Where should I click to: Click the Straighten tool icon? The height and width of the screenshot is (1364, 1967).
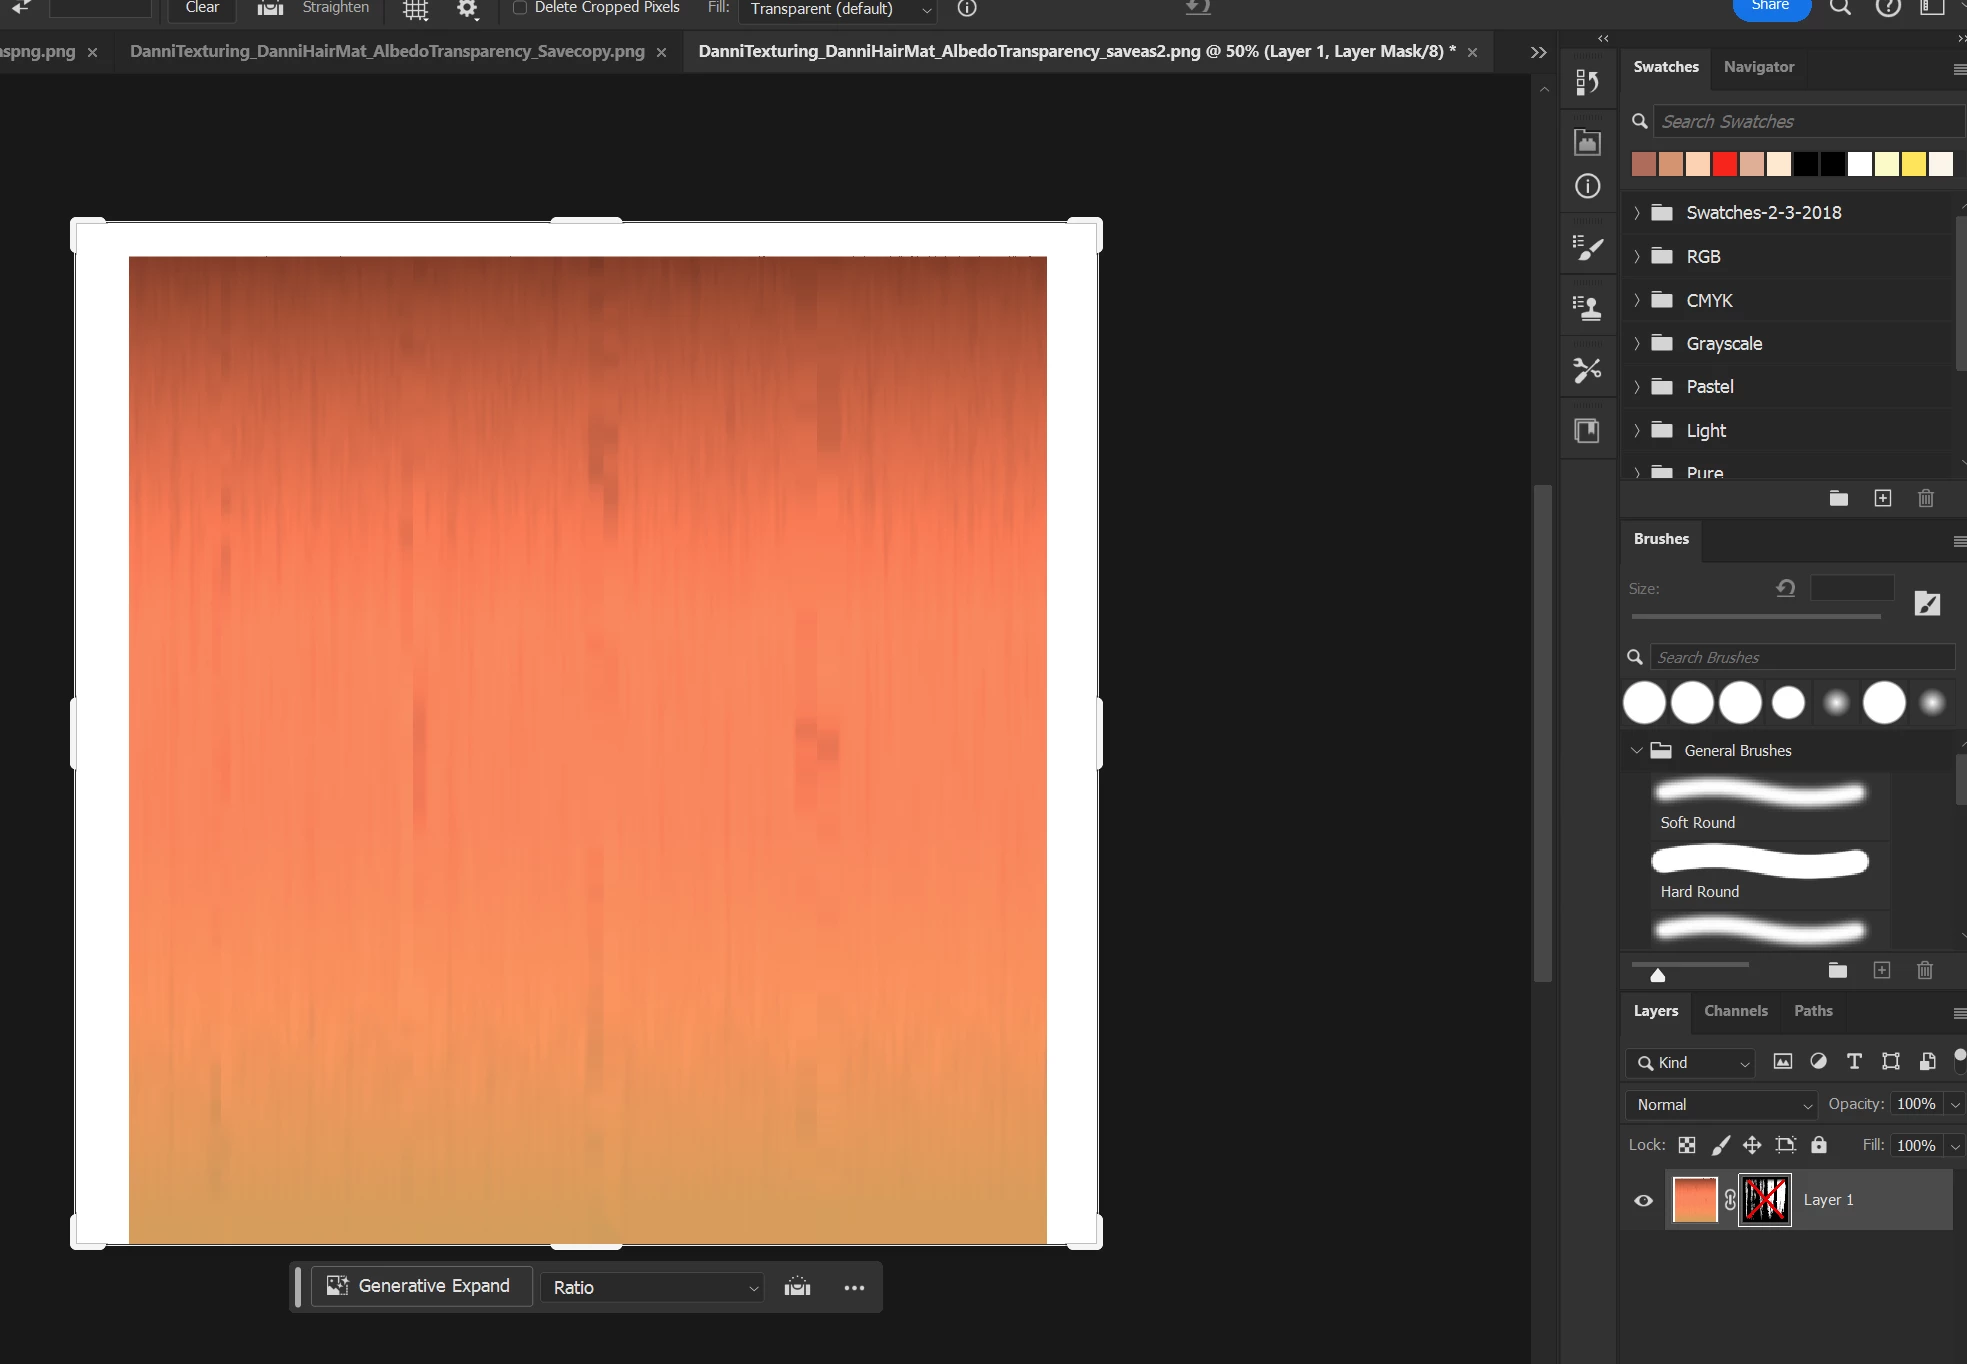pyautogui.click(x=270, y=8)
